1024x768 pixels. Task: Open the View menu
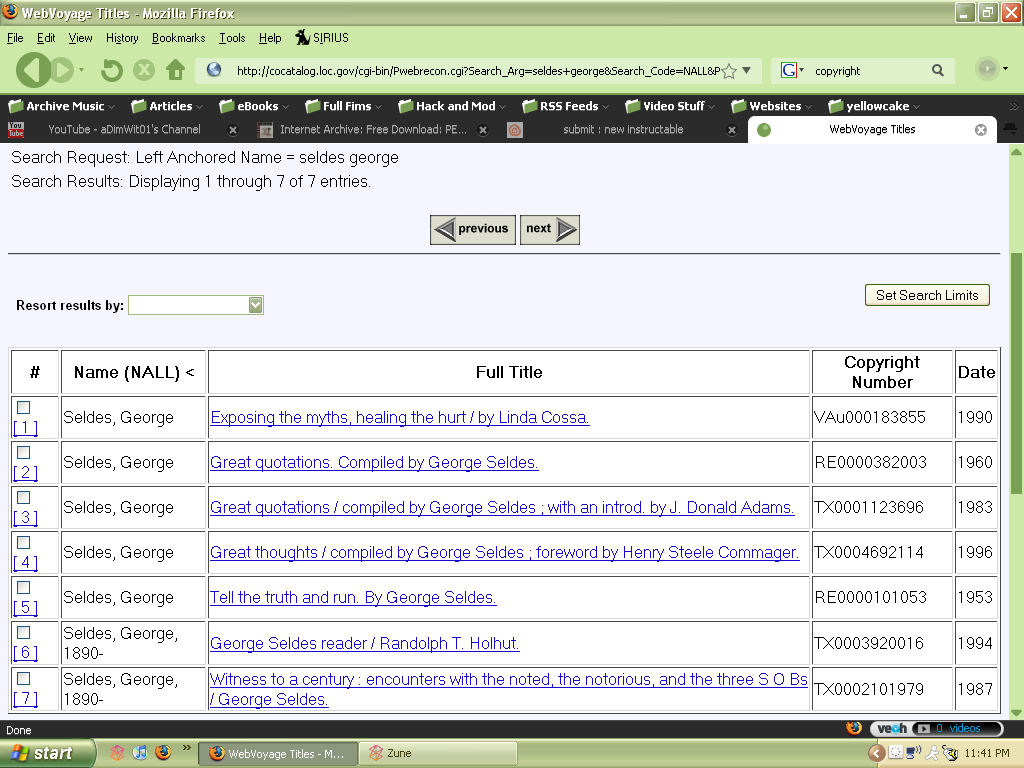tap(80, 38)
